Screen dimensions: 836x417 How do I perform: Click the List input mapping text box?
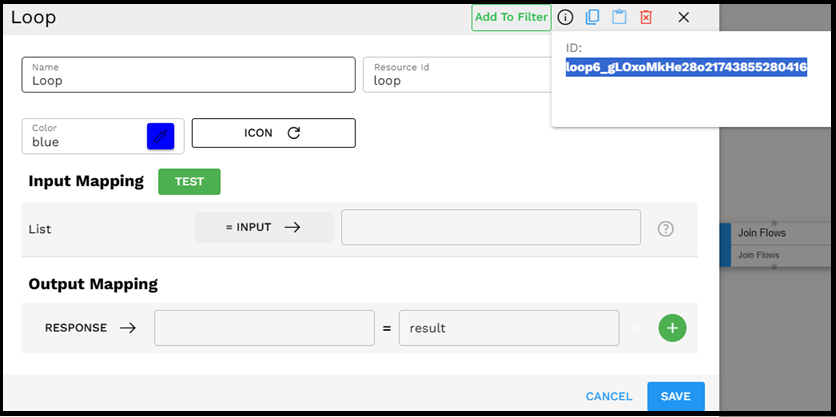[490, 227]
